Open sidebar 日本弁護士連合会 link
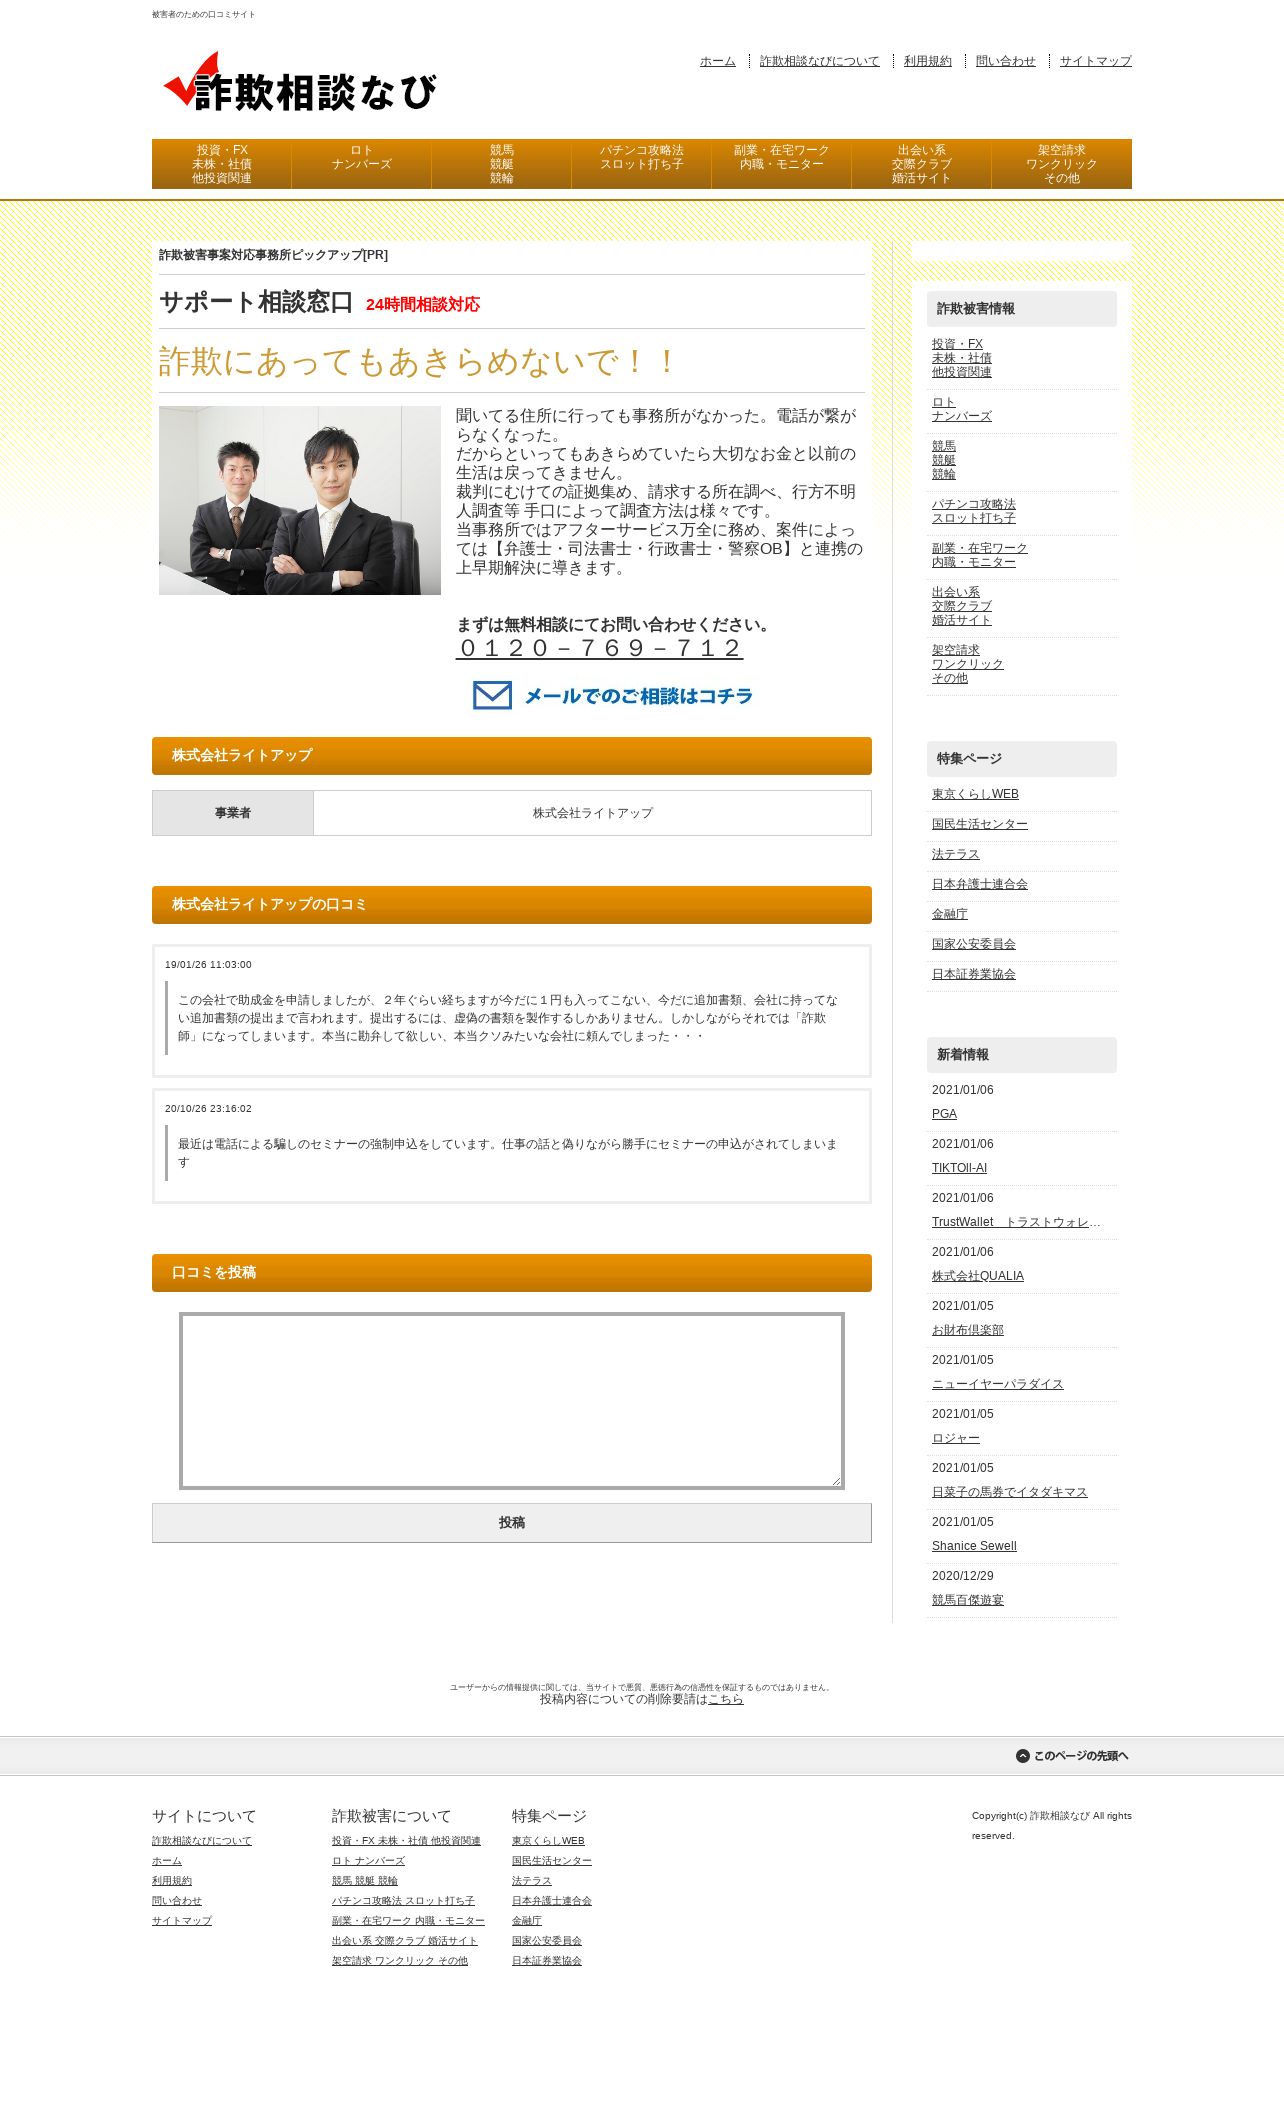Screen dimensions: 1284x2121 click(980, 884)
